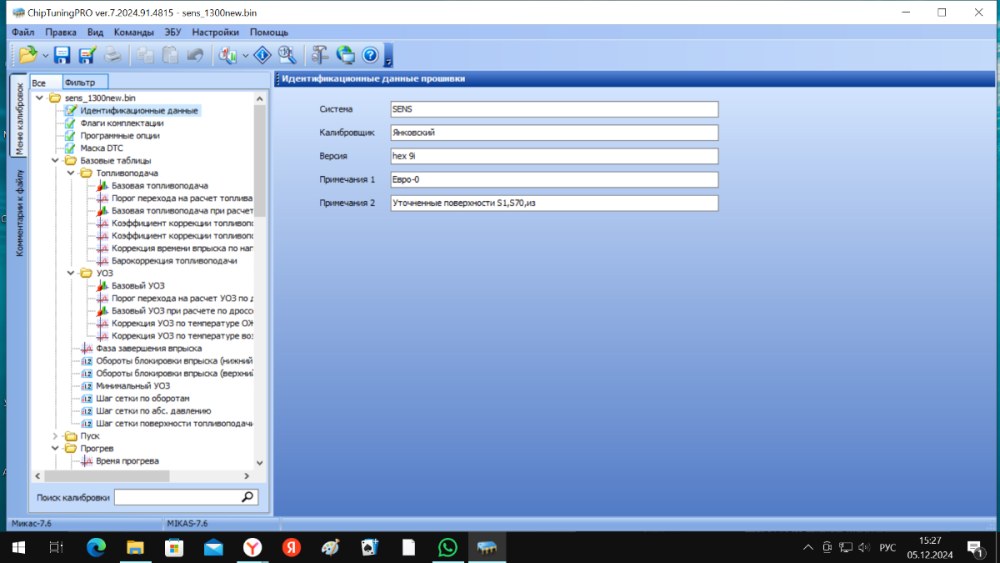This screenshot has height=563, width=1000.
Task: Open red Yandex icon in taskbar
Action: [291, 547]
